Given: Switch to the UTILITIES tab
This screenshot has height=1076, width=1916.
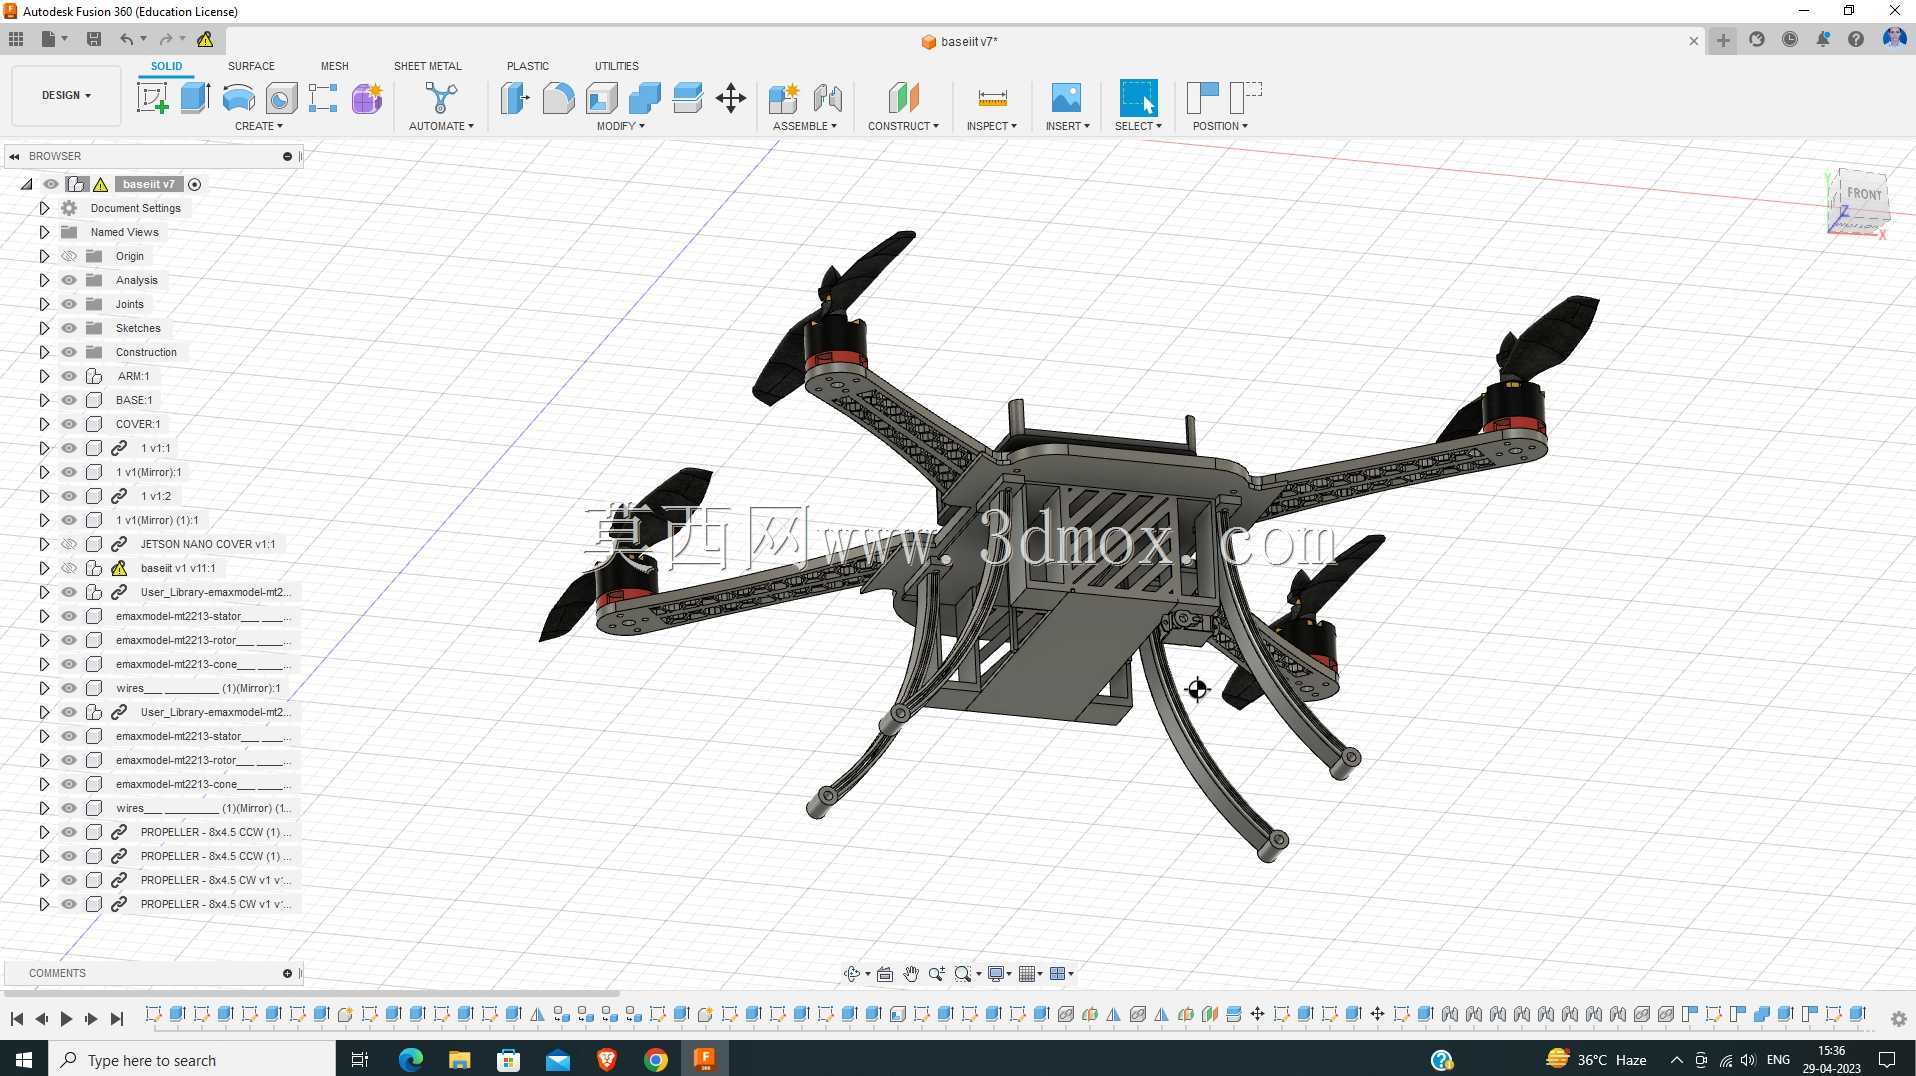Looking at the screenshot, I should [x=617, y=66].
